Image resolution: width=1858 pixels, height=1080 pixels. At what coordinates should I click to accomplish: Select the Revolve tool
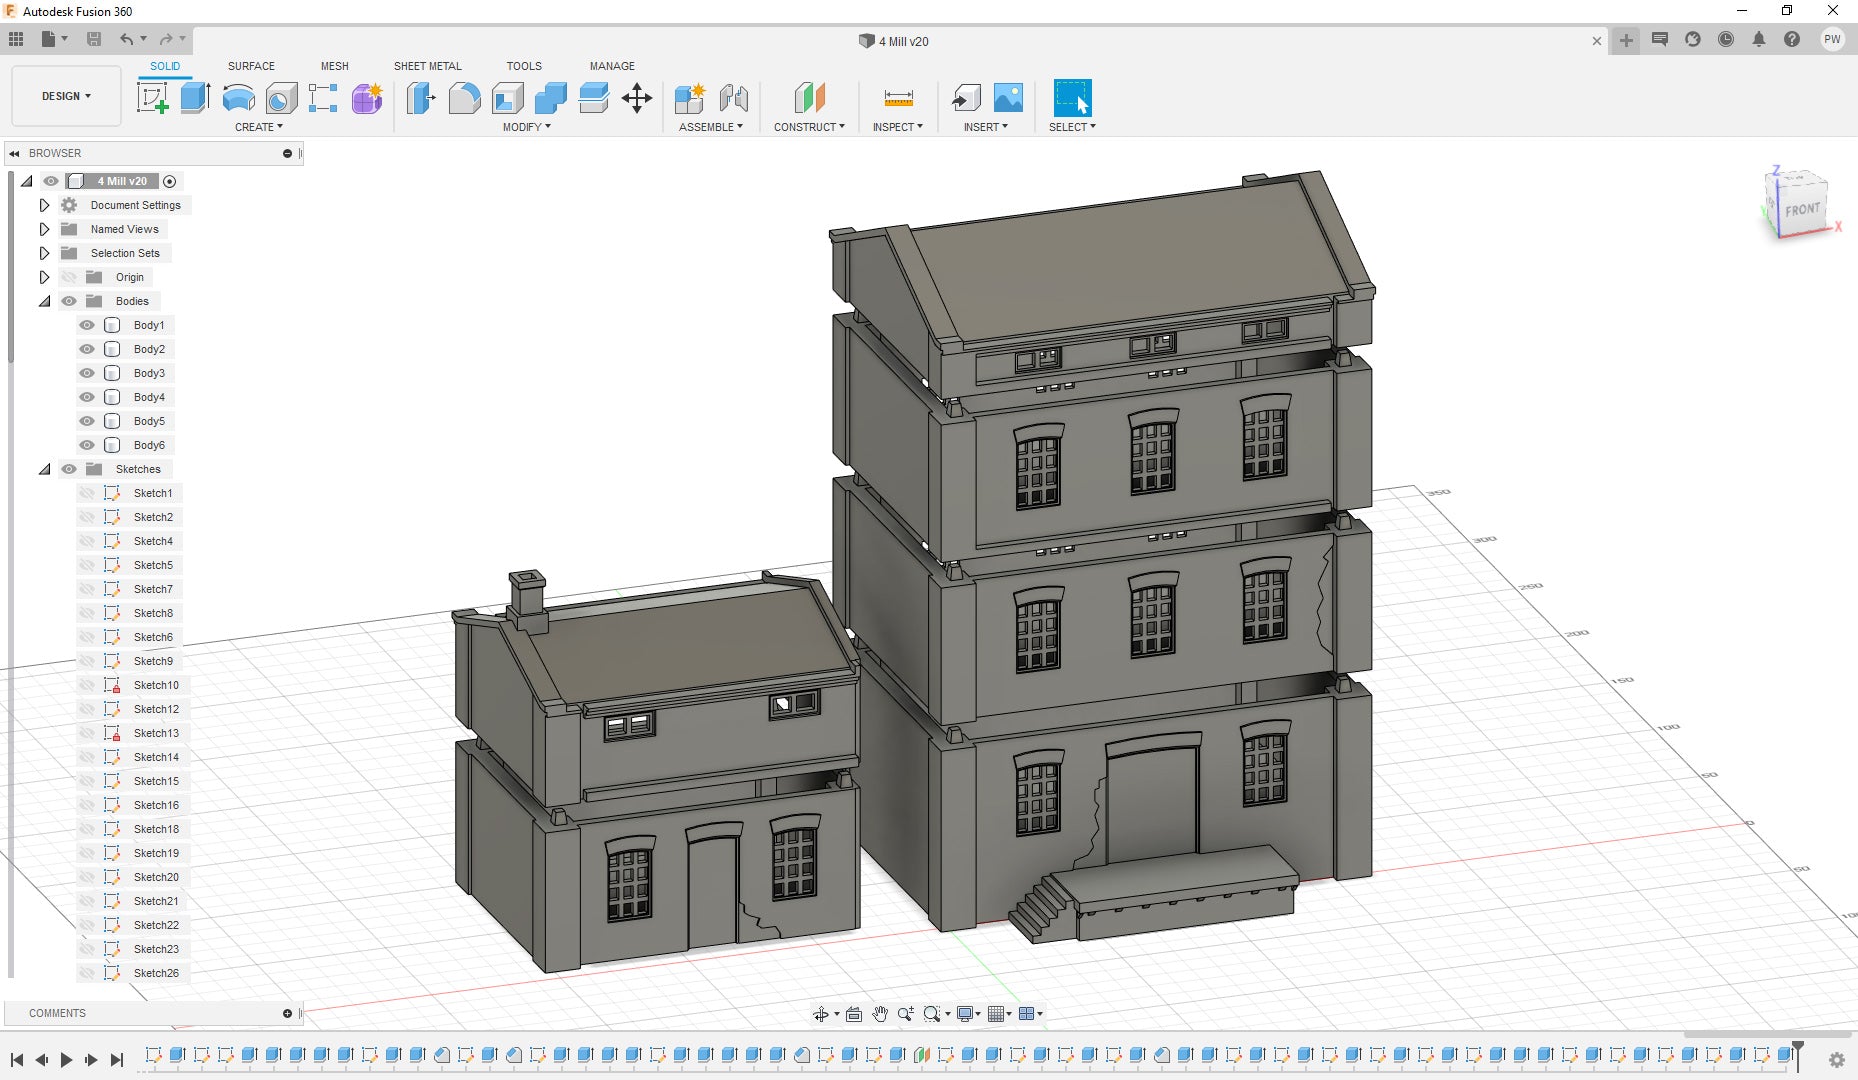[x=238, y=98]
